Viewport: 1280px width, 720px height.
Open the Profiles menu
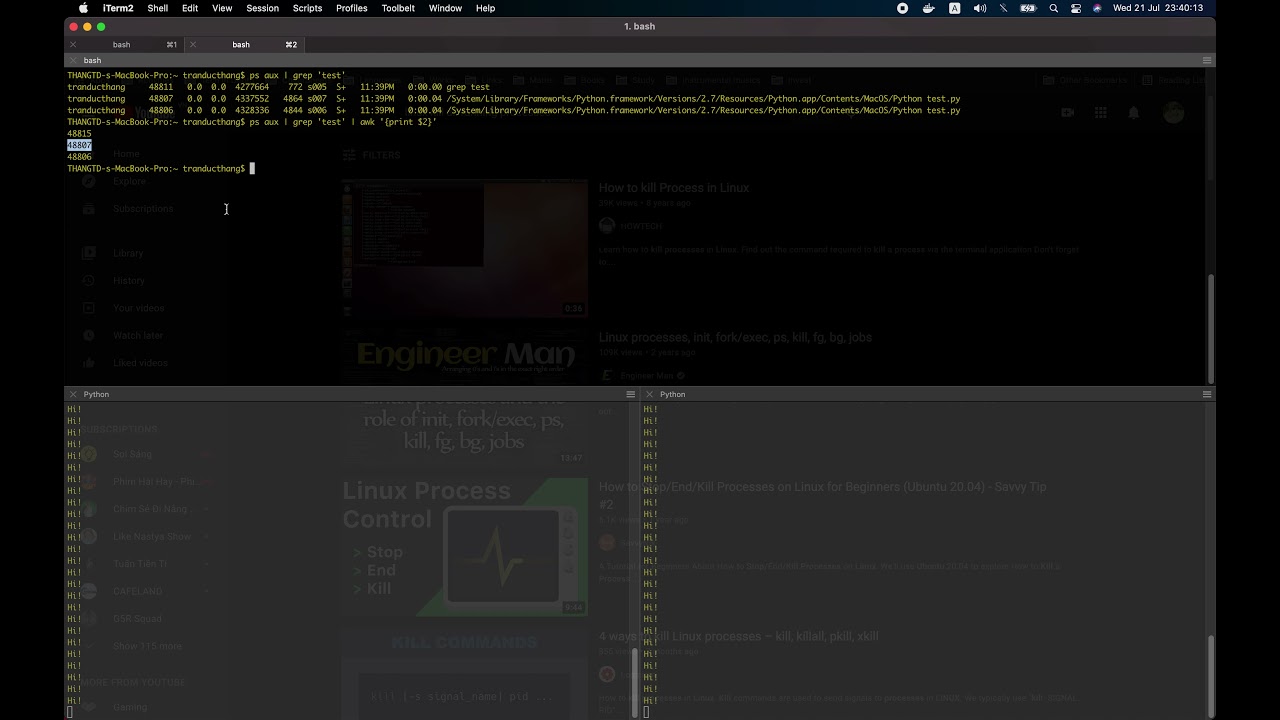352,8
